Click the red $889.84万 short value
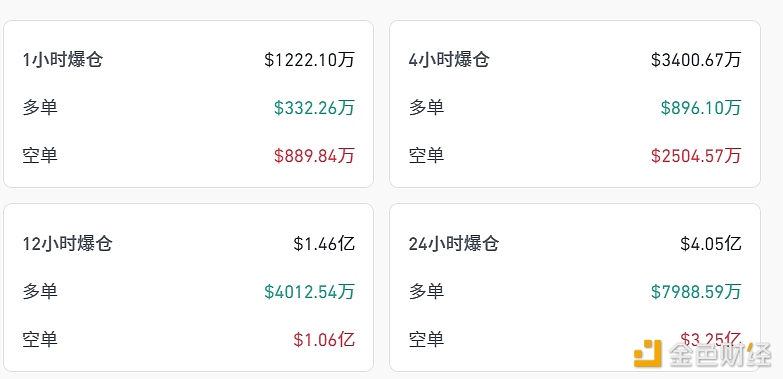783x379 pixels. [x=314, y=156]
